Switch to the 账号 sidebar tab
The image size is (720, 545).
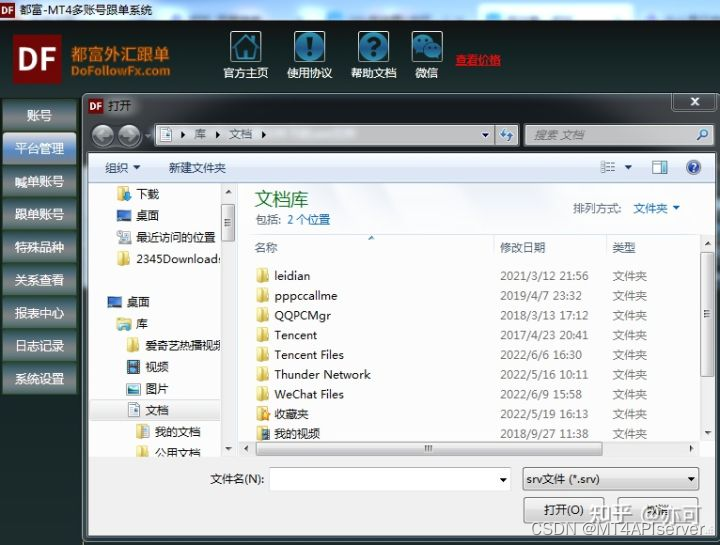pos(39,115)
